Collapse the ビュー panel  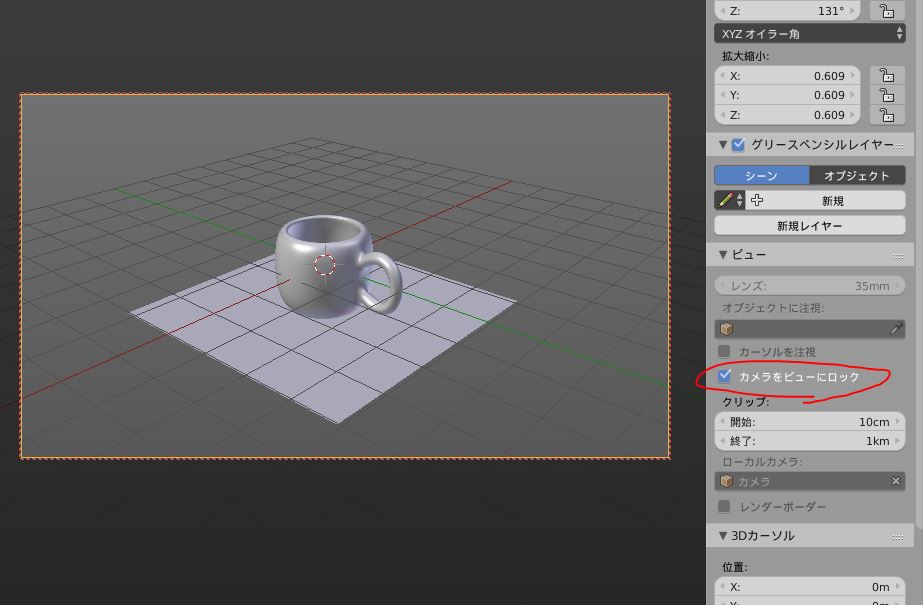722,254
